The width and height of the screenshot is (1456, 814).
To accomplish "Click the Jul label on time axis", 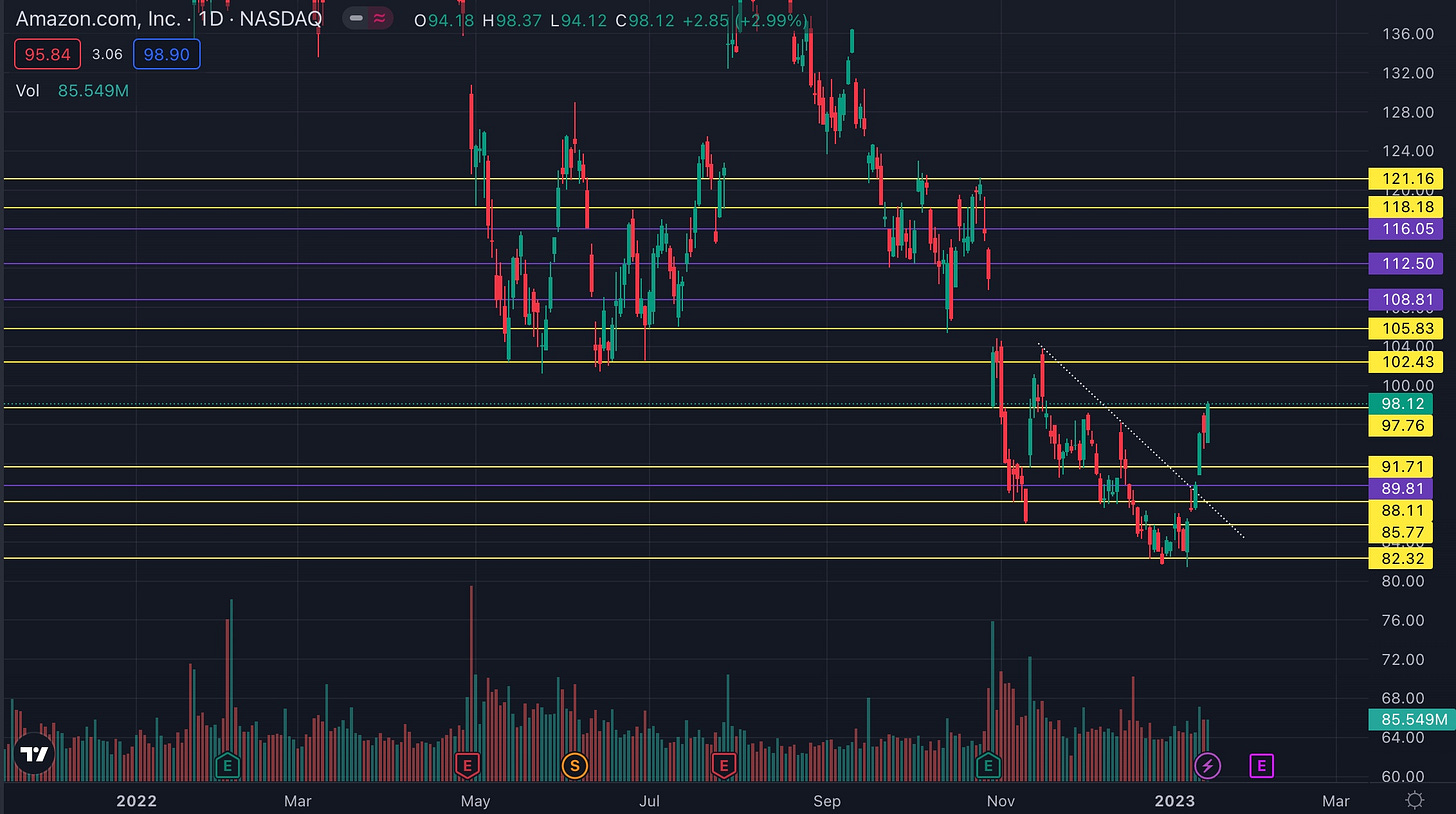I will point(650,801).
